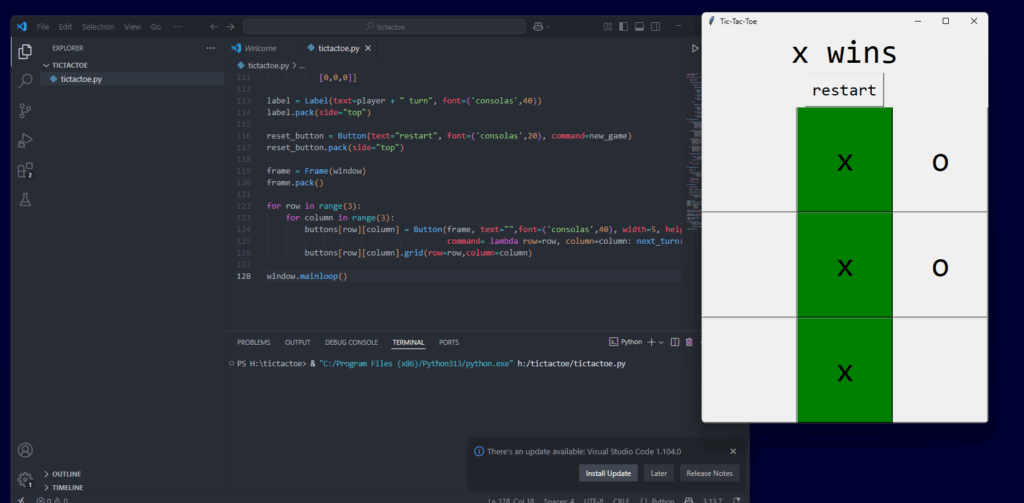Viewport: 1024px width, 503px height.
Task: Open the Extensions view
Action: (x=25, y=171)
